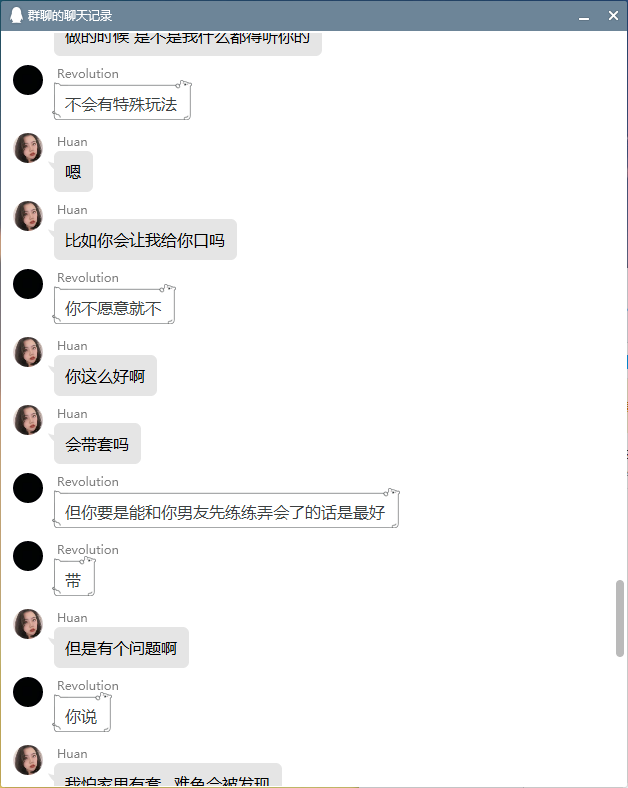
Task: Click the 你这么好啊 message bubble
Action: [x=106, y=376]
